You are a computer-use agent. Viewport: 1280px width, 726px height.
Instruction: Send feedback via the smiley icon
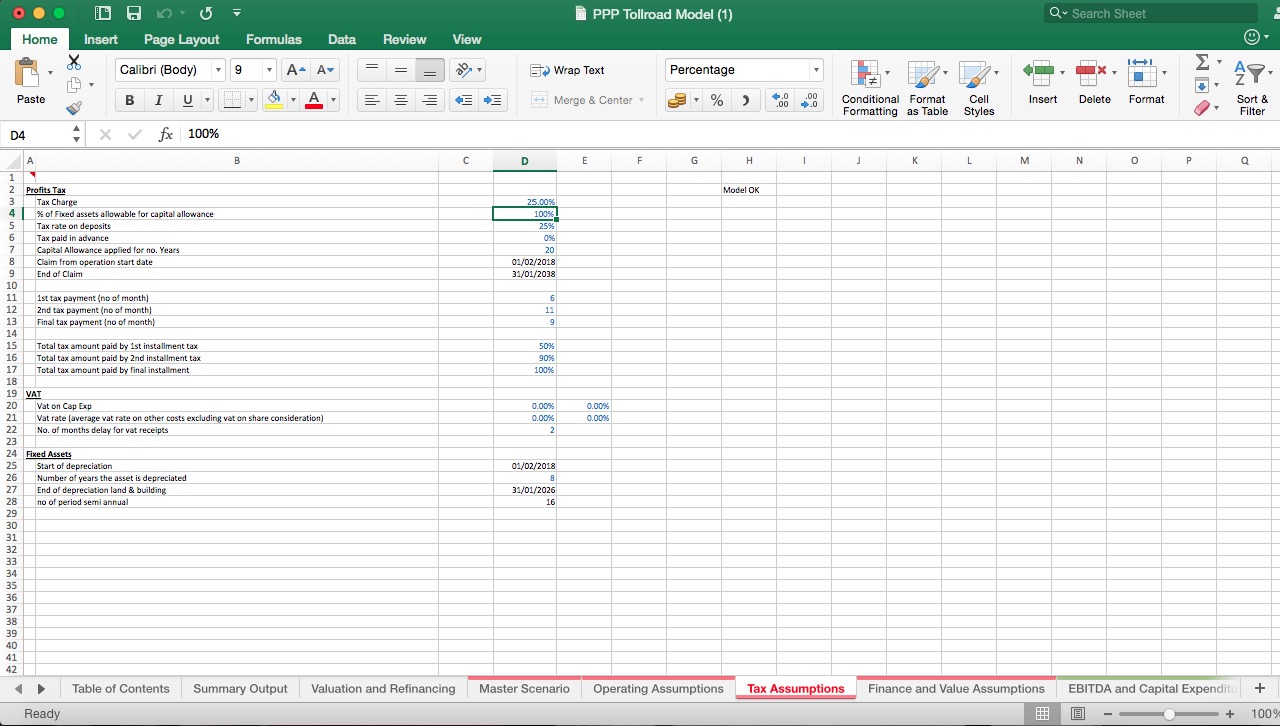point(1251,37)
